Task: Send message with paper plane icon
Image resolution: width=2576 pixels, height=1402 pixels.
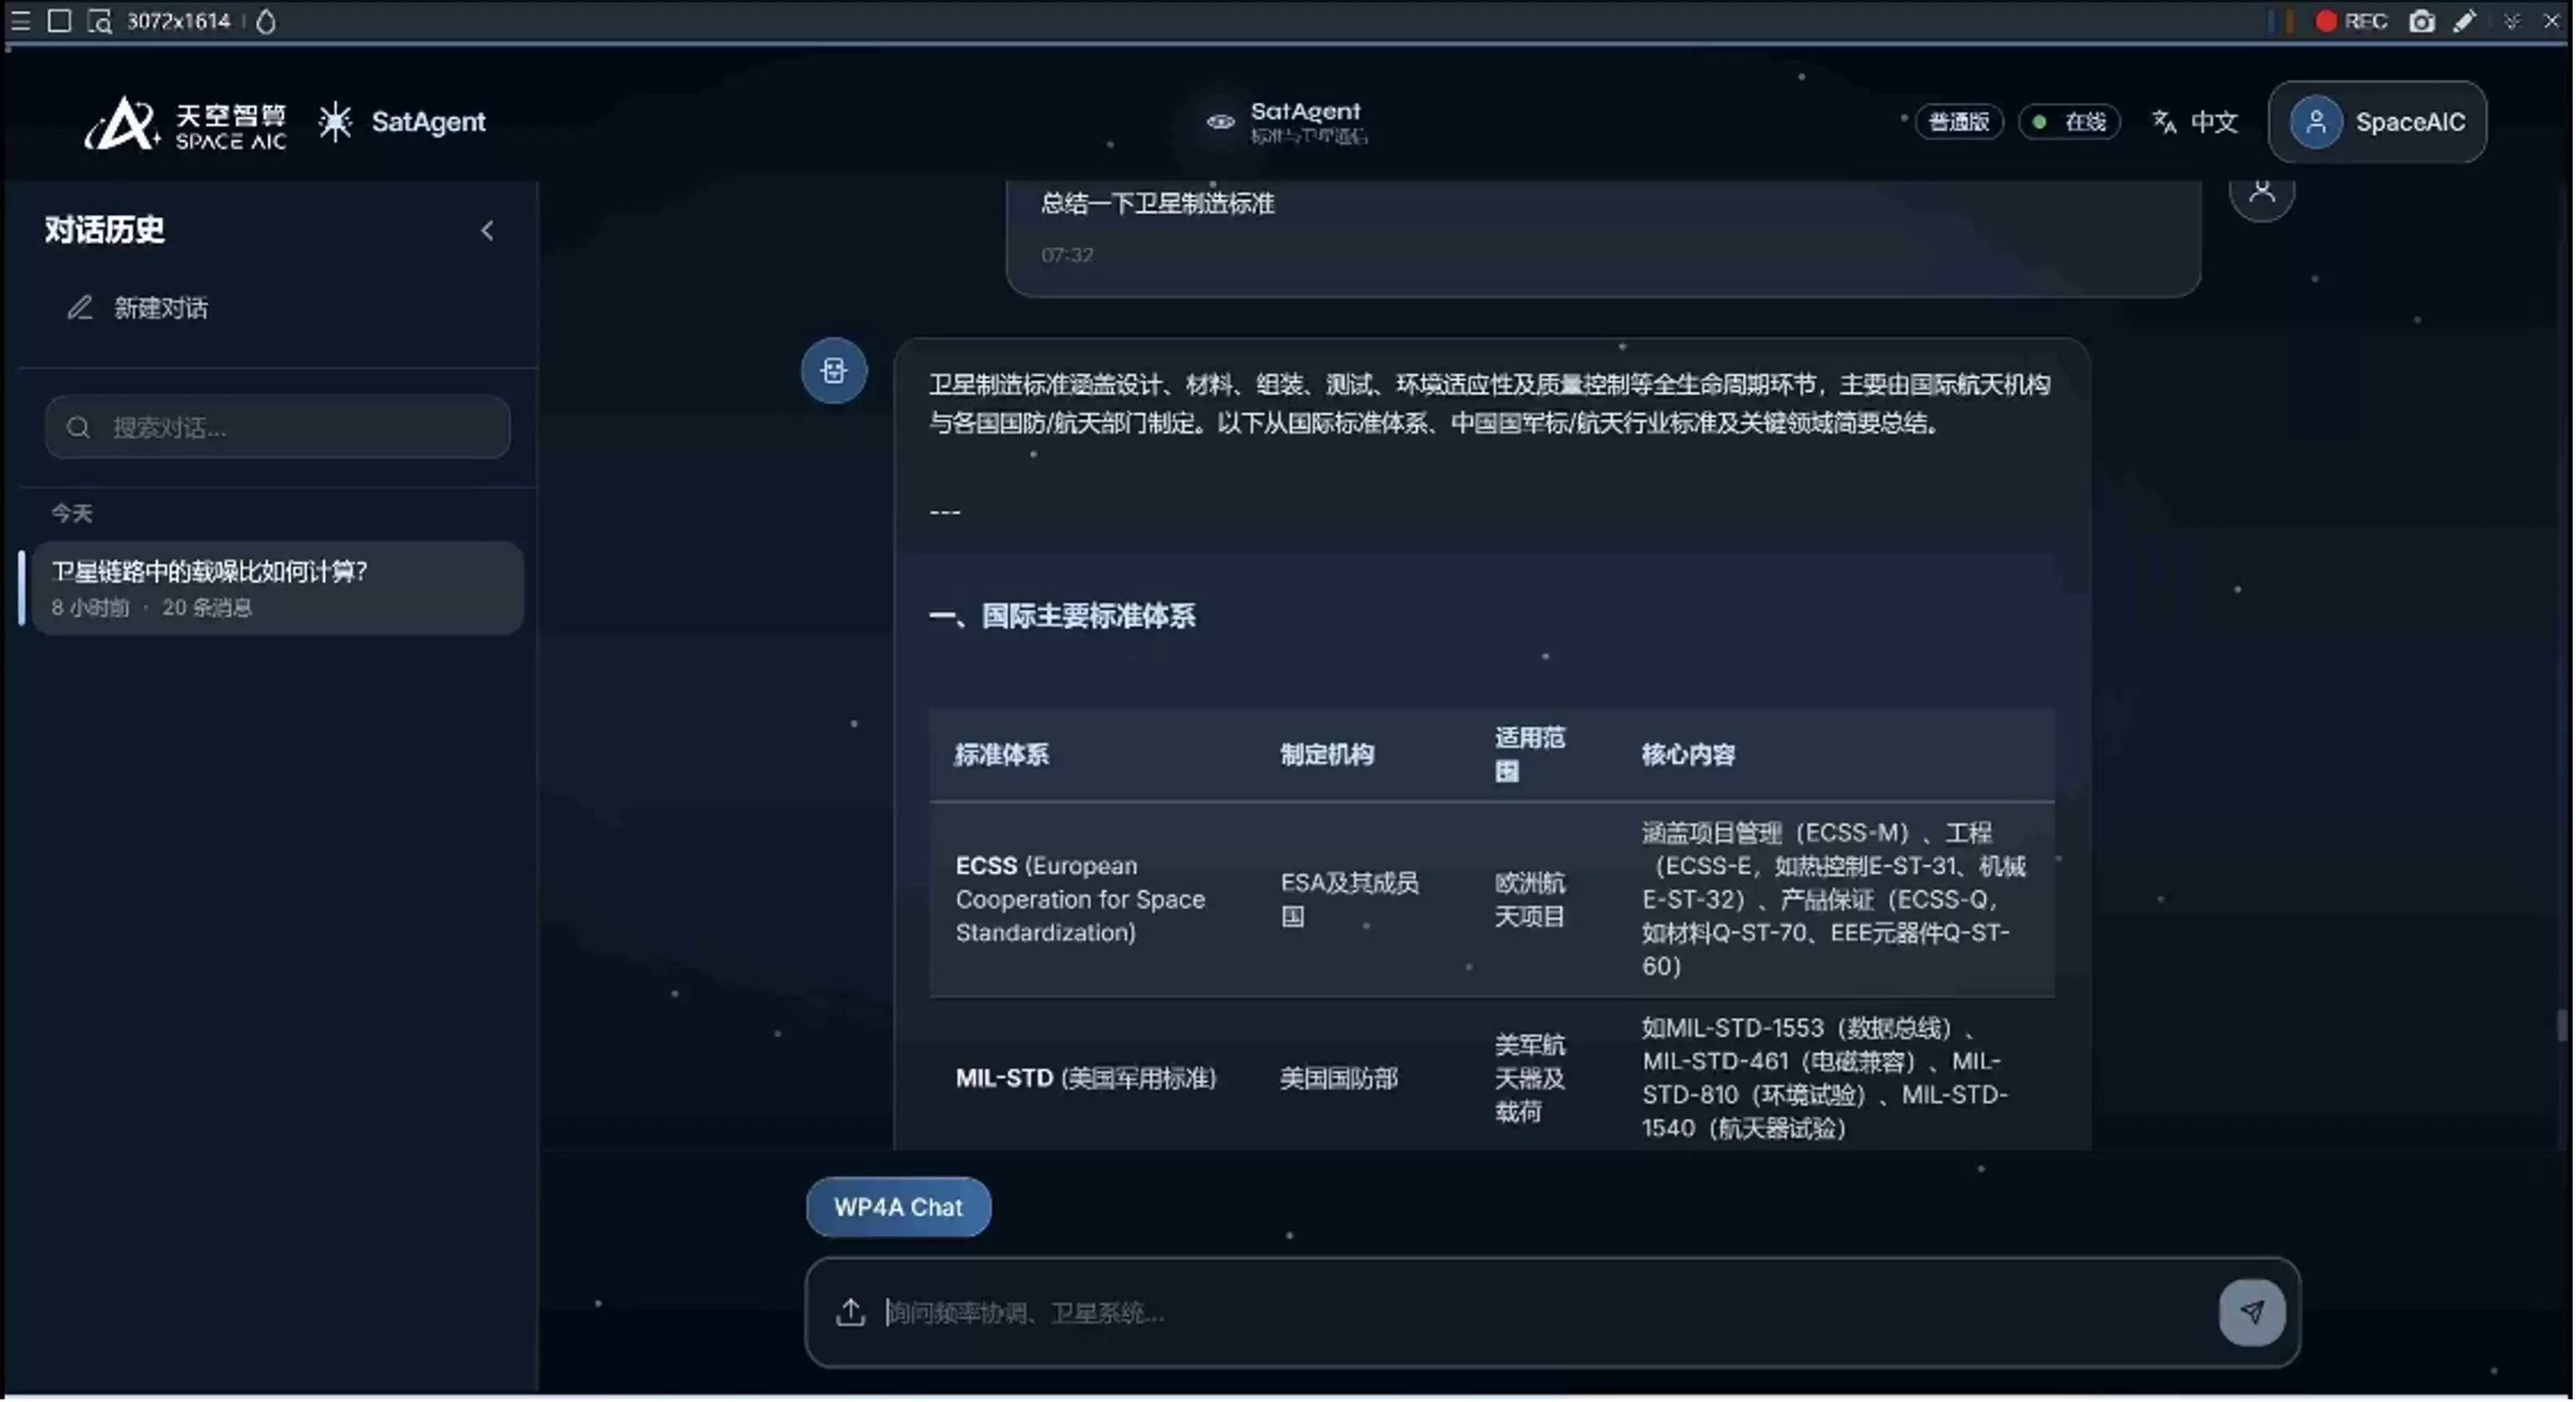Action: click(x=2253, y=1312)
